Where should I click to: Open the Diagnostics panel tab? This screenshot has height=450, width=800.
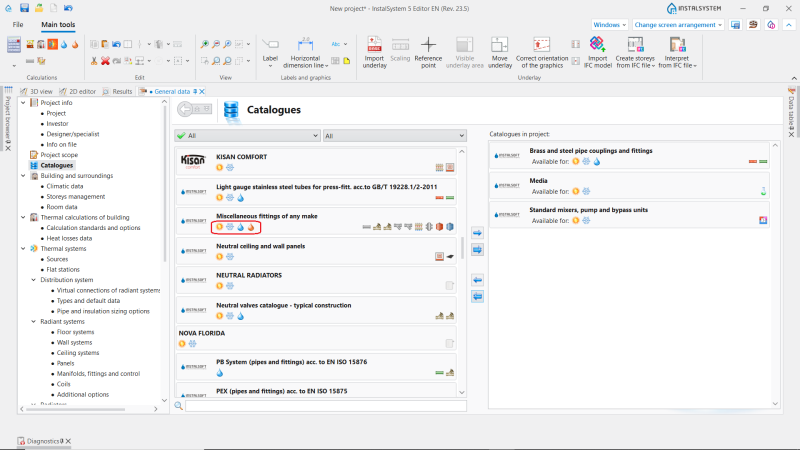43,441
